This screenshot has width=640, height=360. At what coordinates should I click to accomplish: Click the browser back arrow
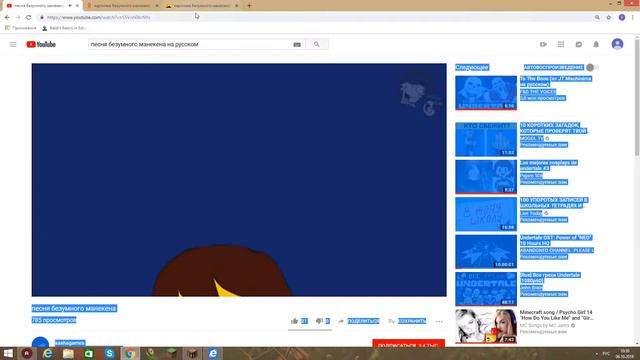[x=7, y=18]
